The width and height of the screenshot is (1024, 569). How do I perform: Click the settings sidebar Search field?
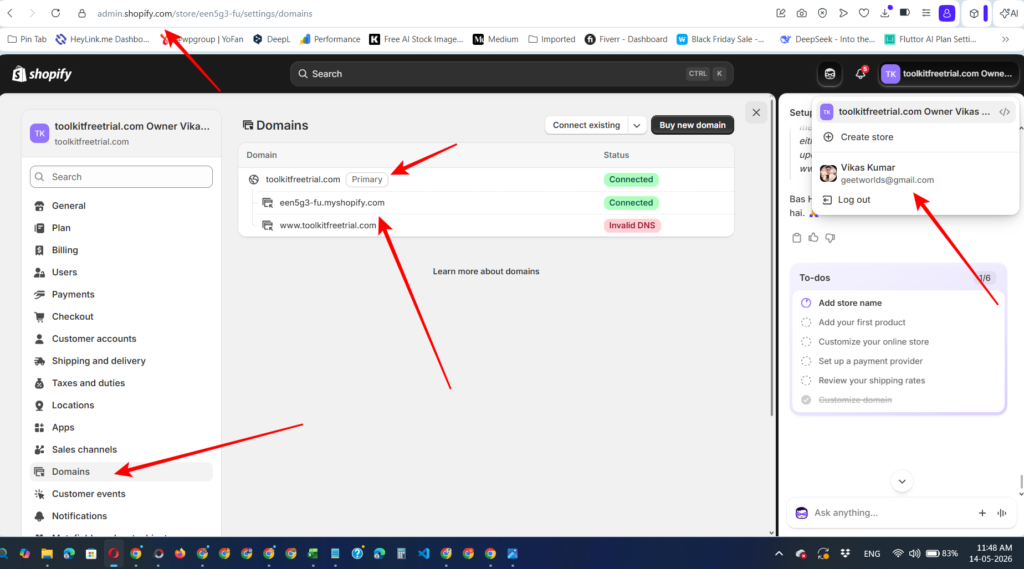[x=121, y=177]
